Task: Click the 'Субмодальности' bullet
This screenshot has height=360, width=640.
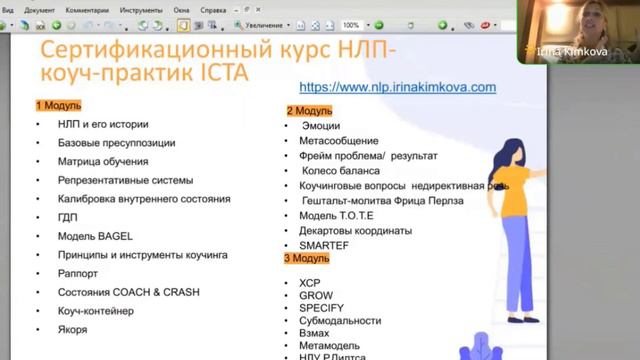Action: point(340,321)
